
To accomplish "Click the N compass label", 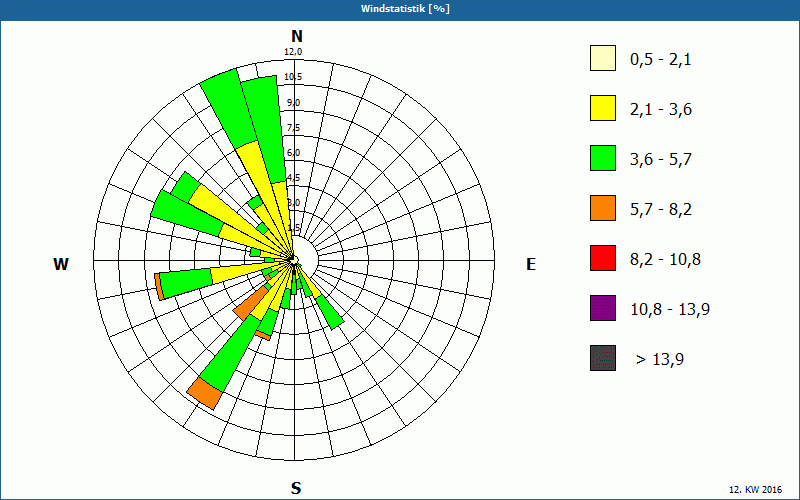I will click(296, 36).
